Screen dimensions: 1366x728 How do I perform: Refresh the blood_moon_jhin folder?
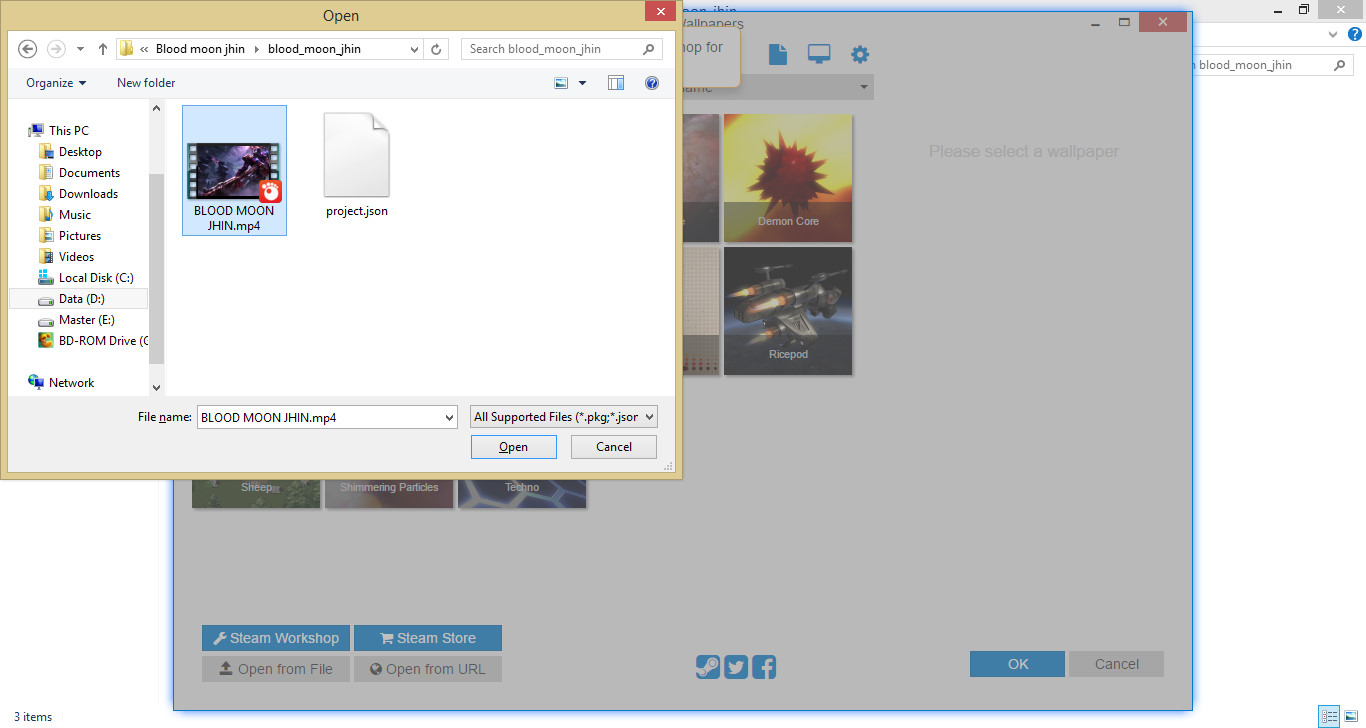(436, 49)
